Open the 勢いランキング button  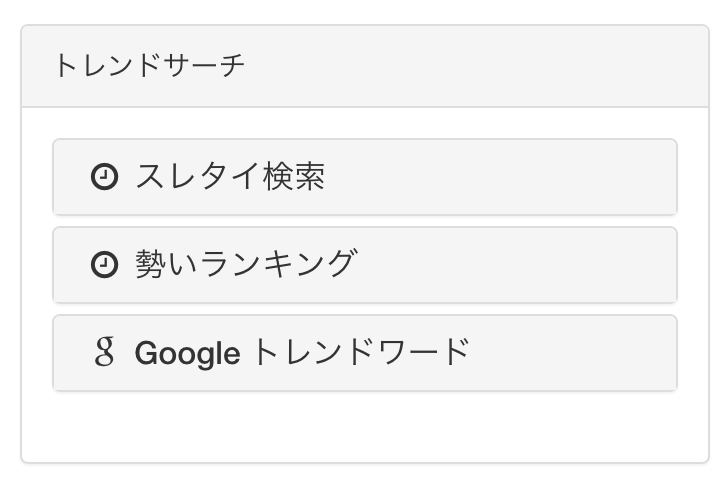click(x=365, y=265)
